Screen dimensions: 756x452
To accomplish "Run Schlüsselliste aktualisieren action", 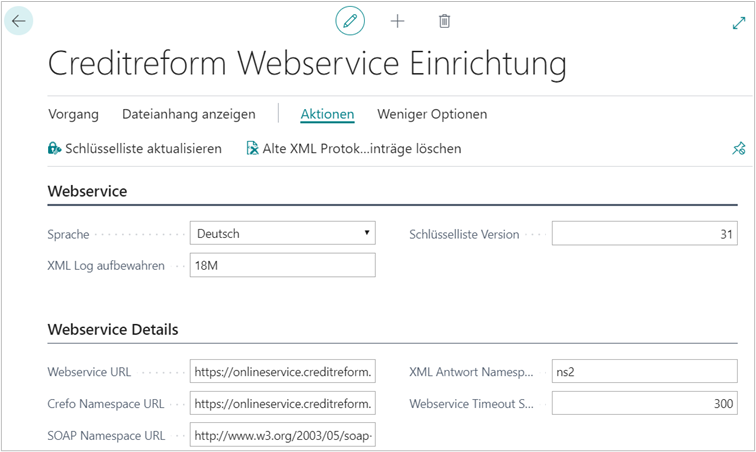I will pyautogui.click(x=135, y=149).
